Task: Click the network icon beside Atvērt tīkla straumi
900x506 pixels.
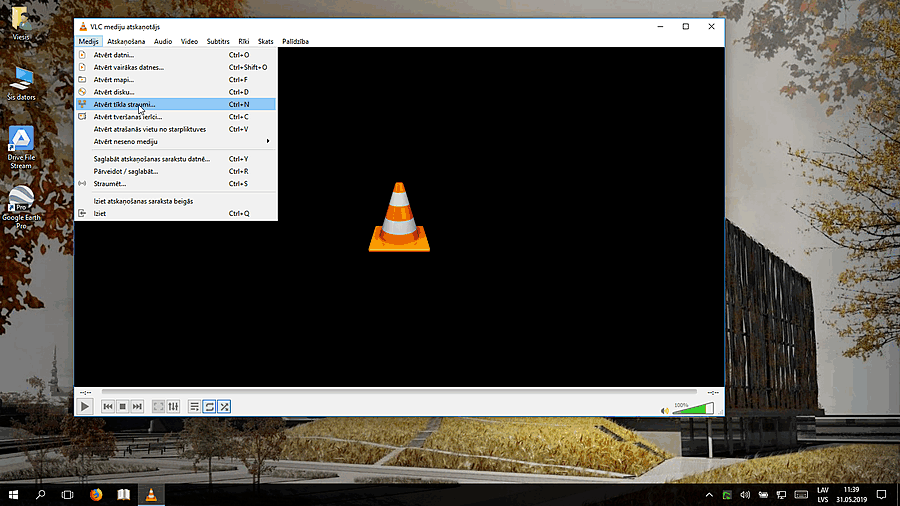Action: tap(82, 104)
